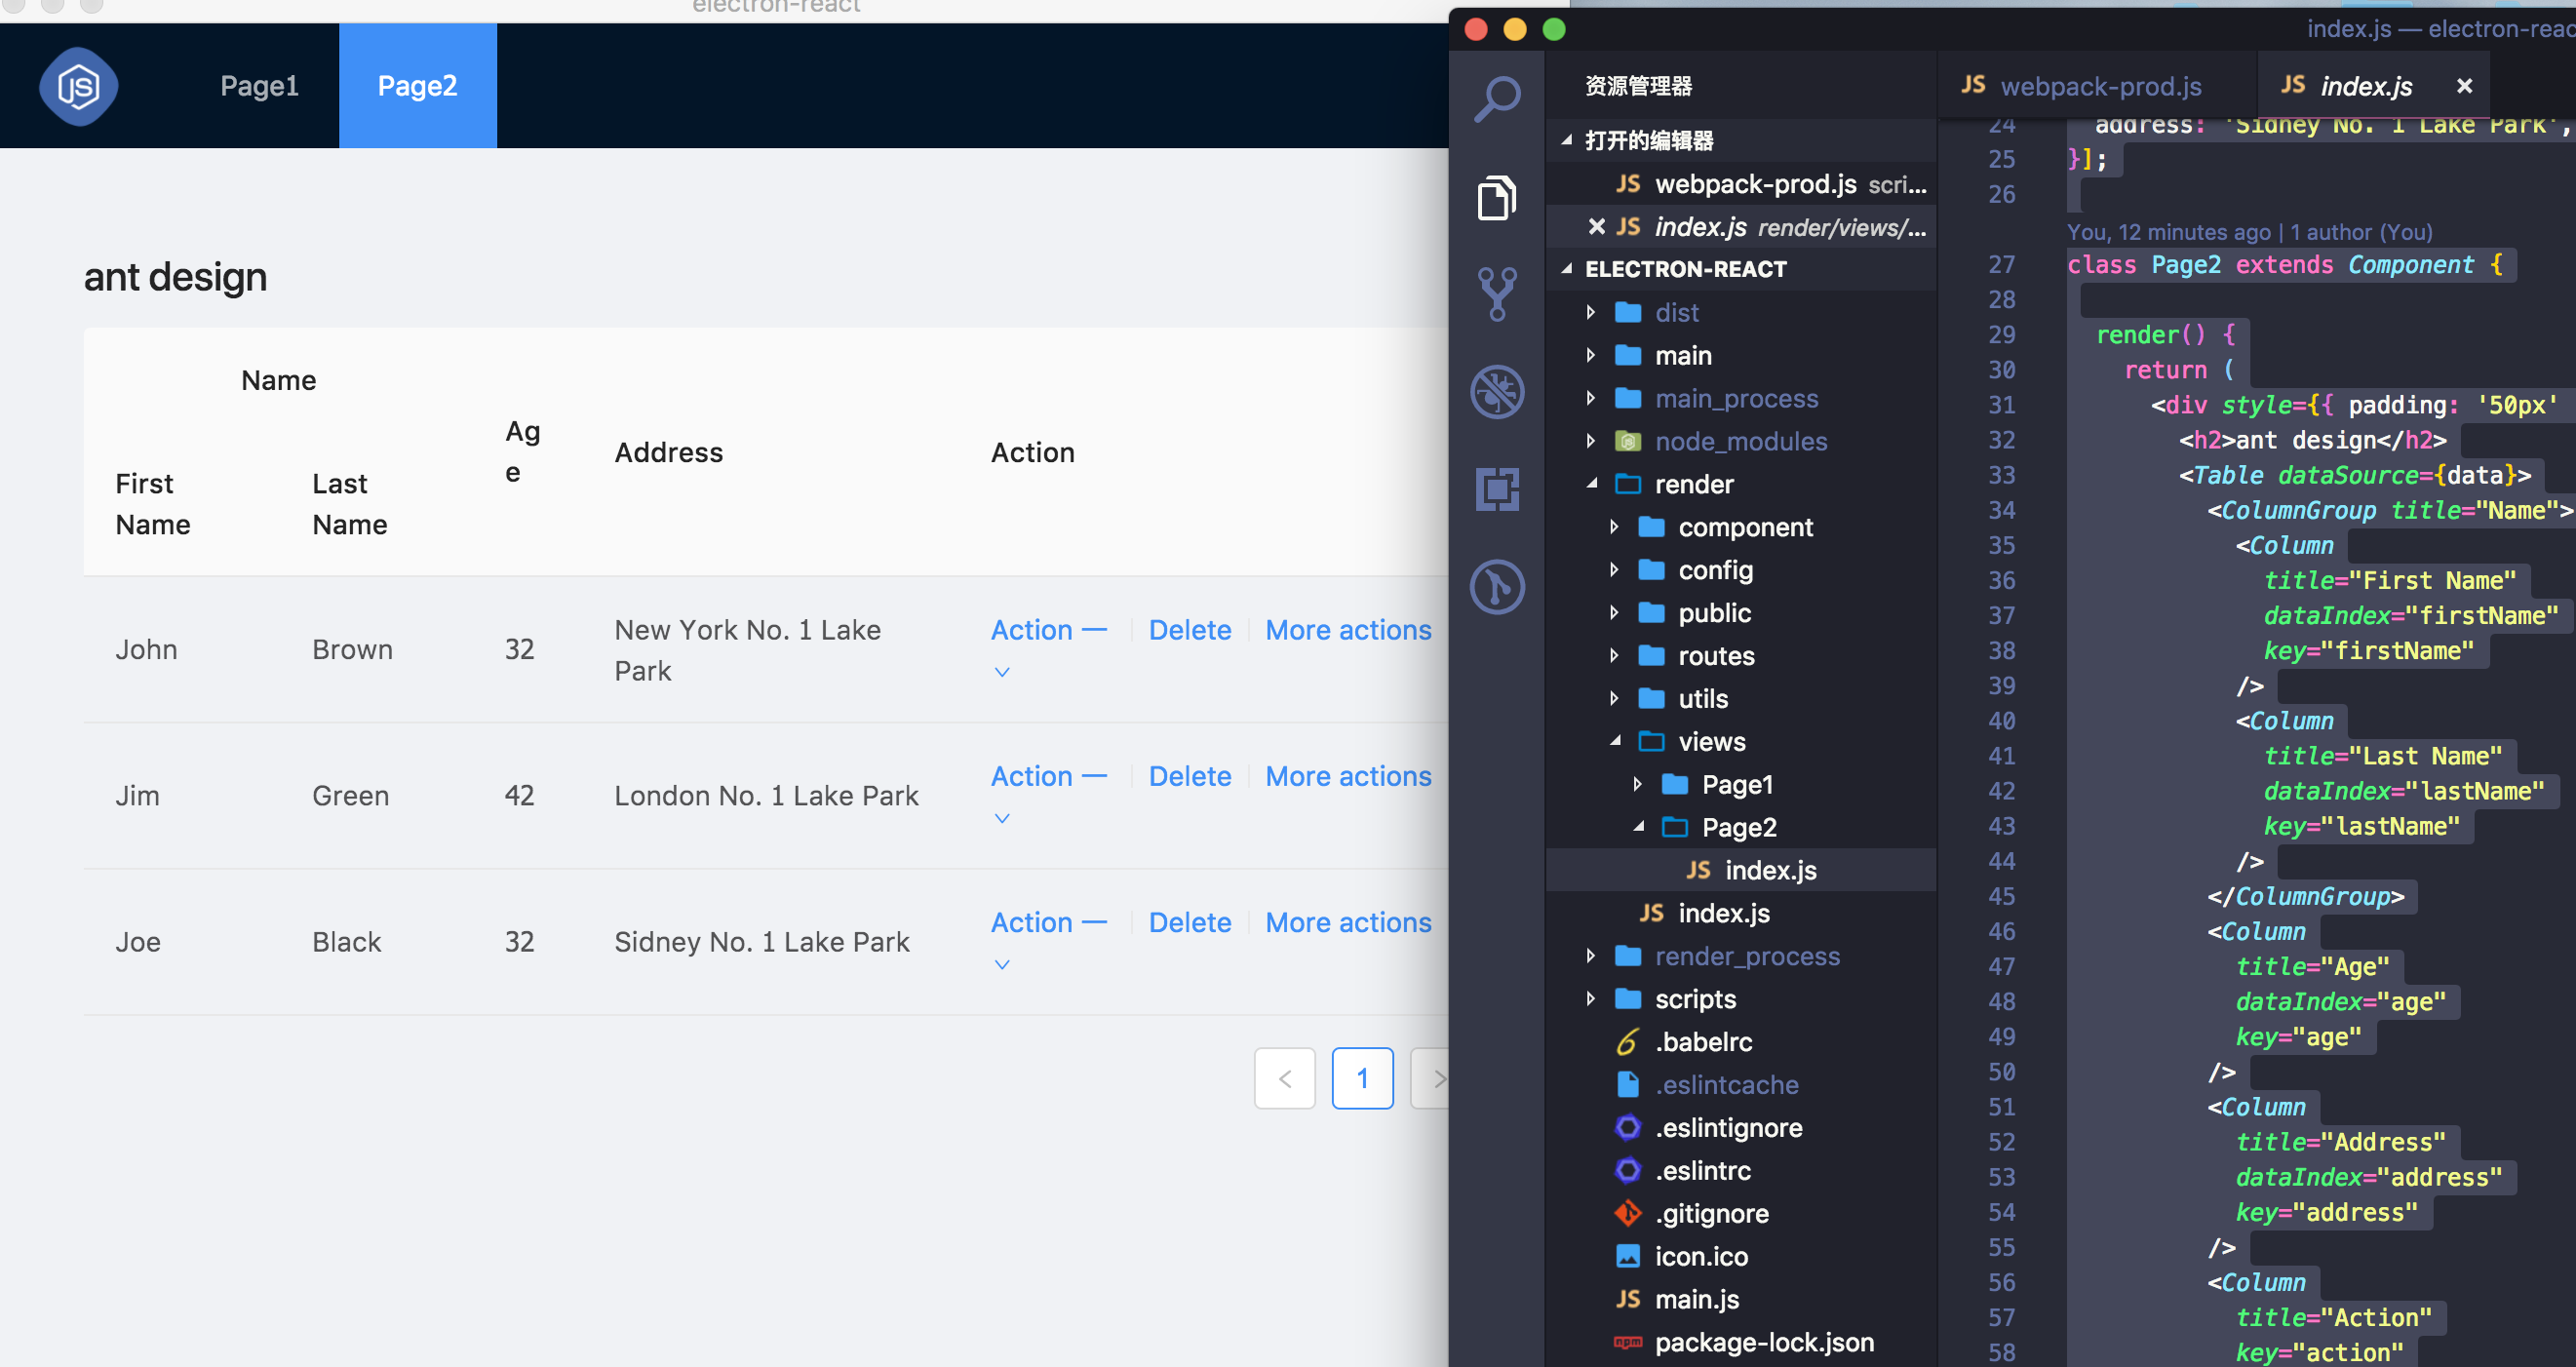Screen dimensions: 2576x1367
Task: Open the Source Control branch icon
Action: pyautogui.click(x=1497, y=293)
